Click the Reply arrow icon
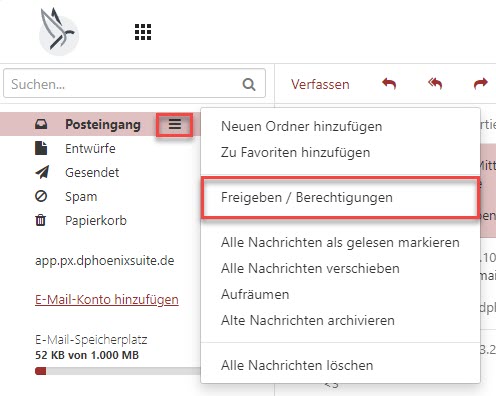496x396 pixels. point(389,83)
